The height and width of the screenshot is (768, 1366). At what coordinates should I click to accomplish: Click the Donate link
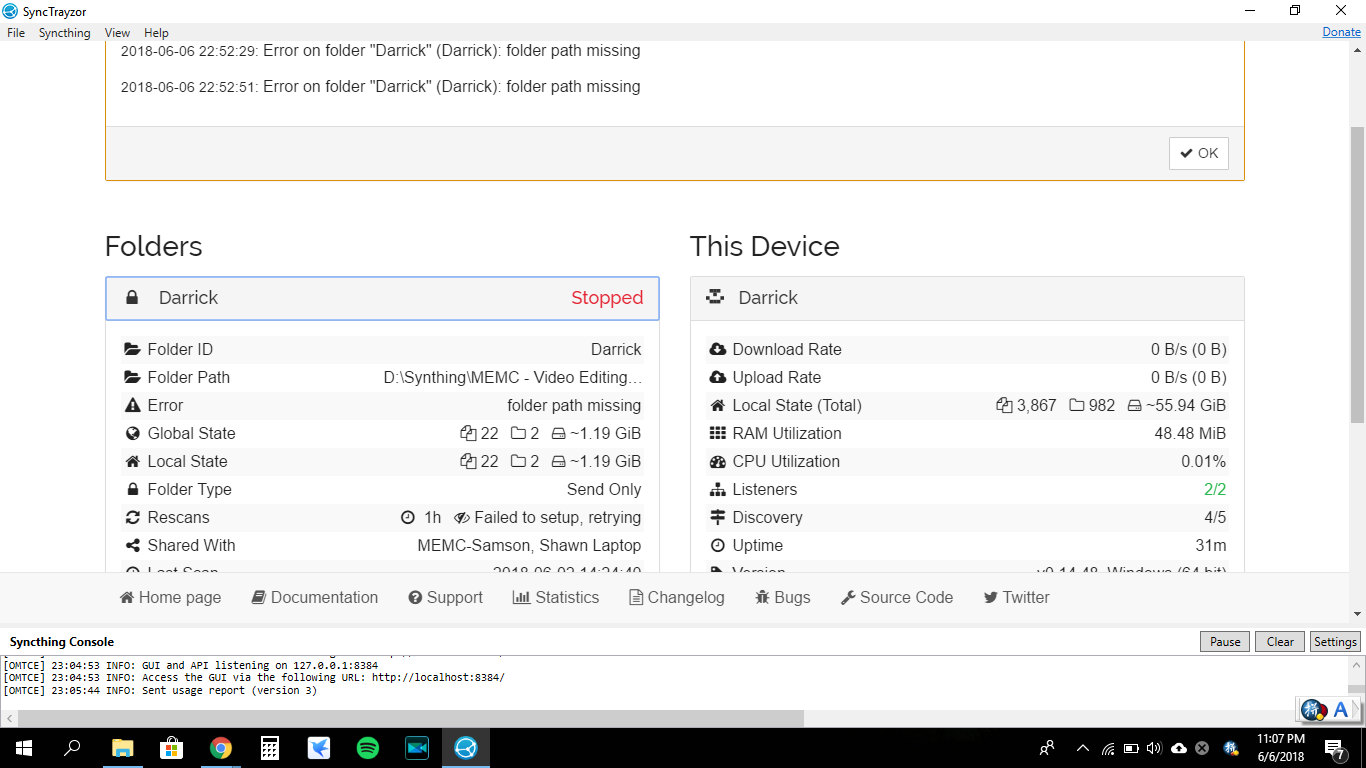pos(1341,32)
